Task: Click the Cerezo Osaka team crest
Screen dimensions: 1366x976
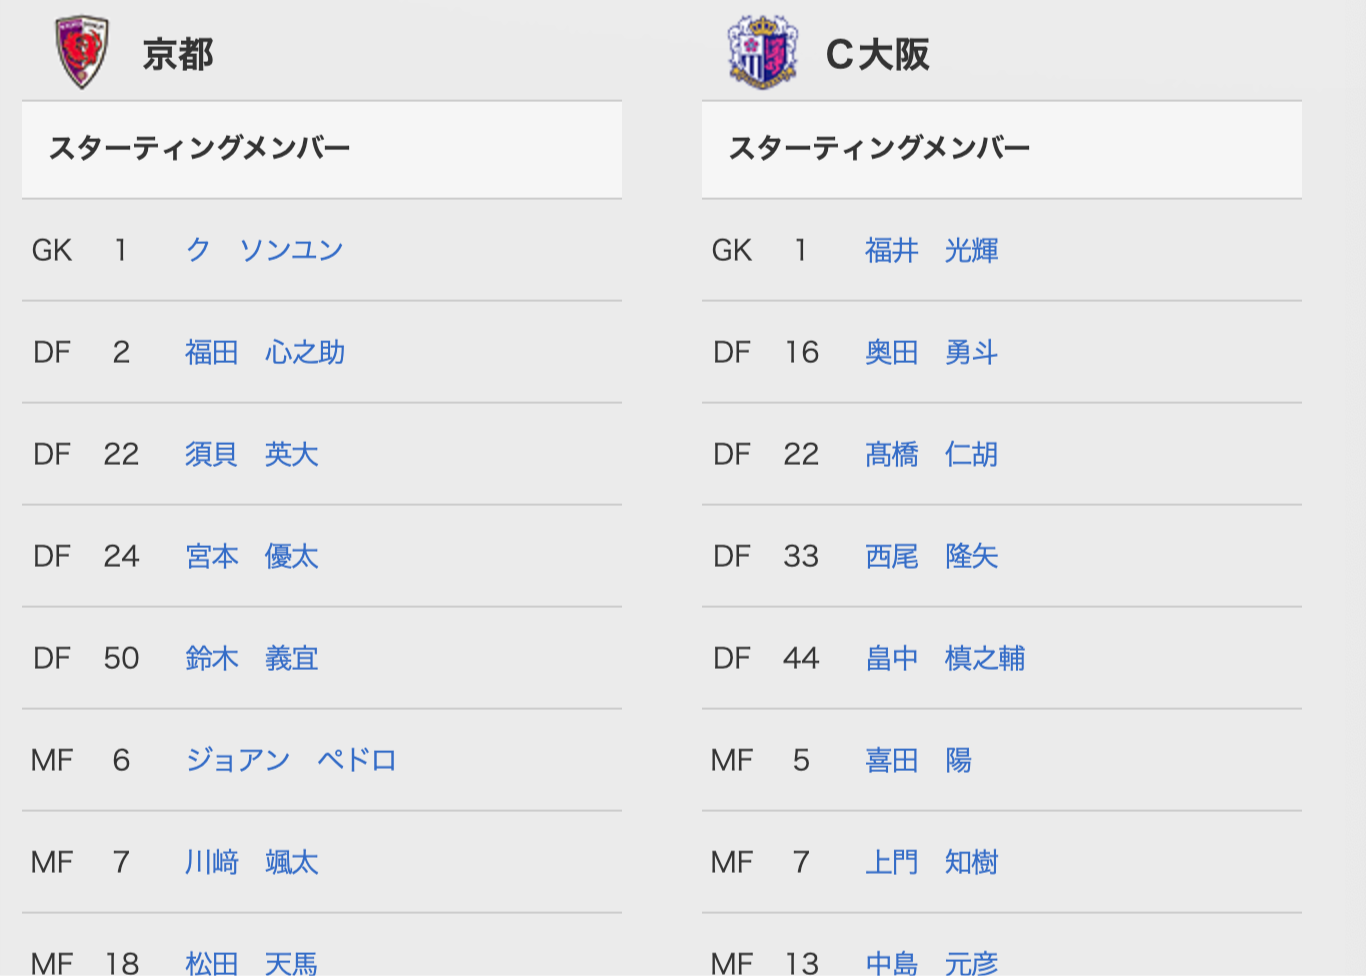Action: point(763,52)
